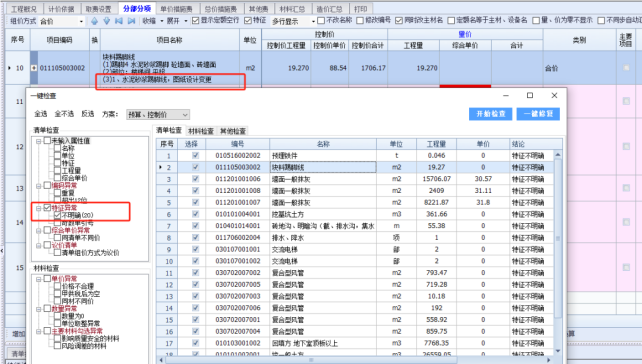The height and width of the screenshot is (364, 642).
Task: Click the 开始检查 button
Action: [491, 114]
